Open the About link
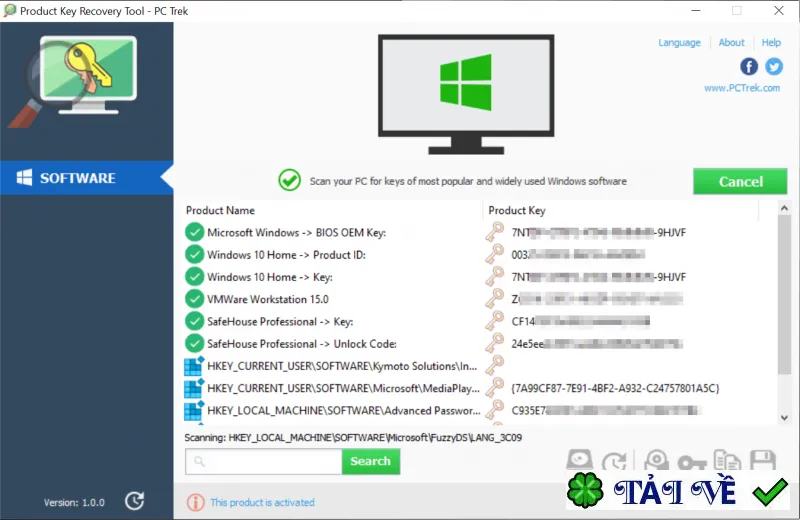The image size is (800, 520). 731,43
